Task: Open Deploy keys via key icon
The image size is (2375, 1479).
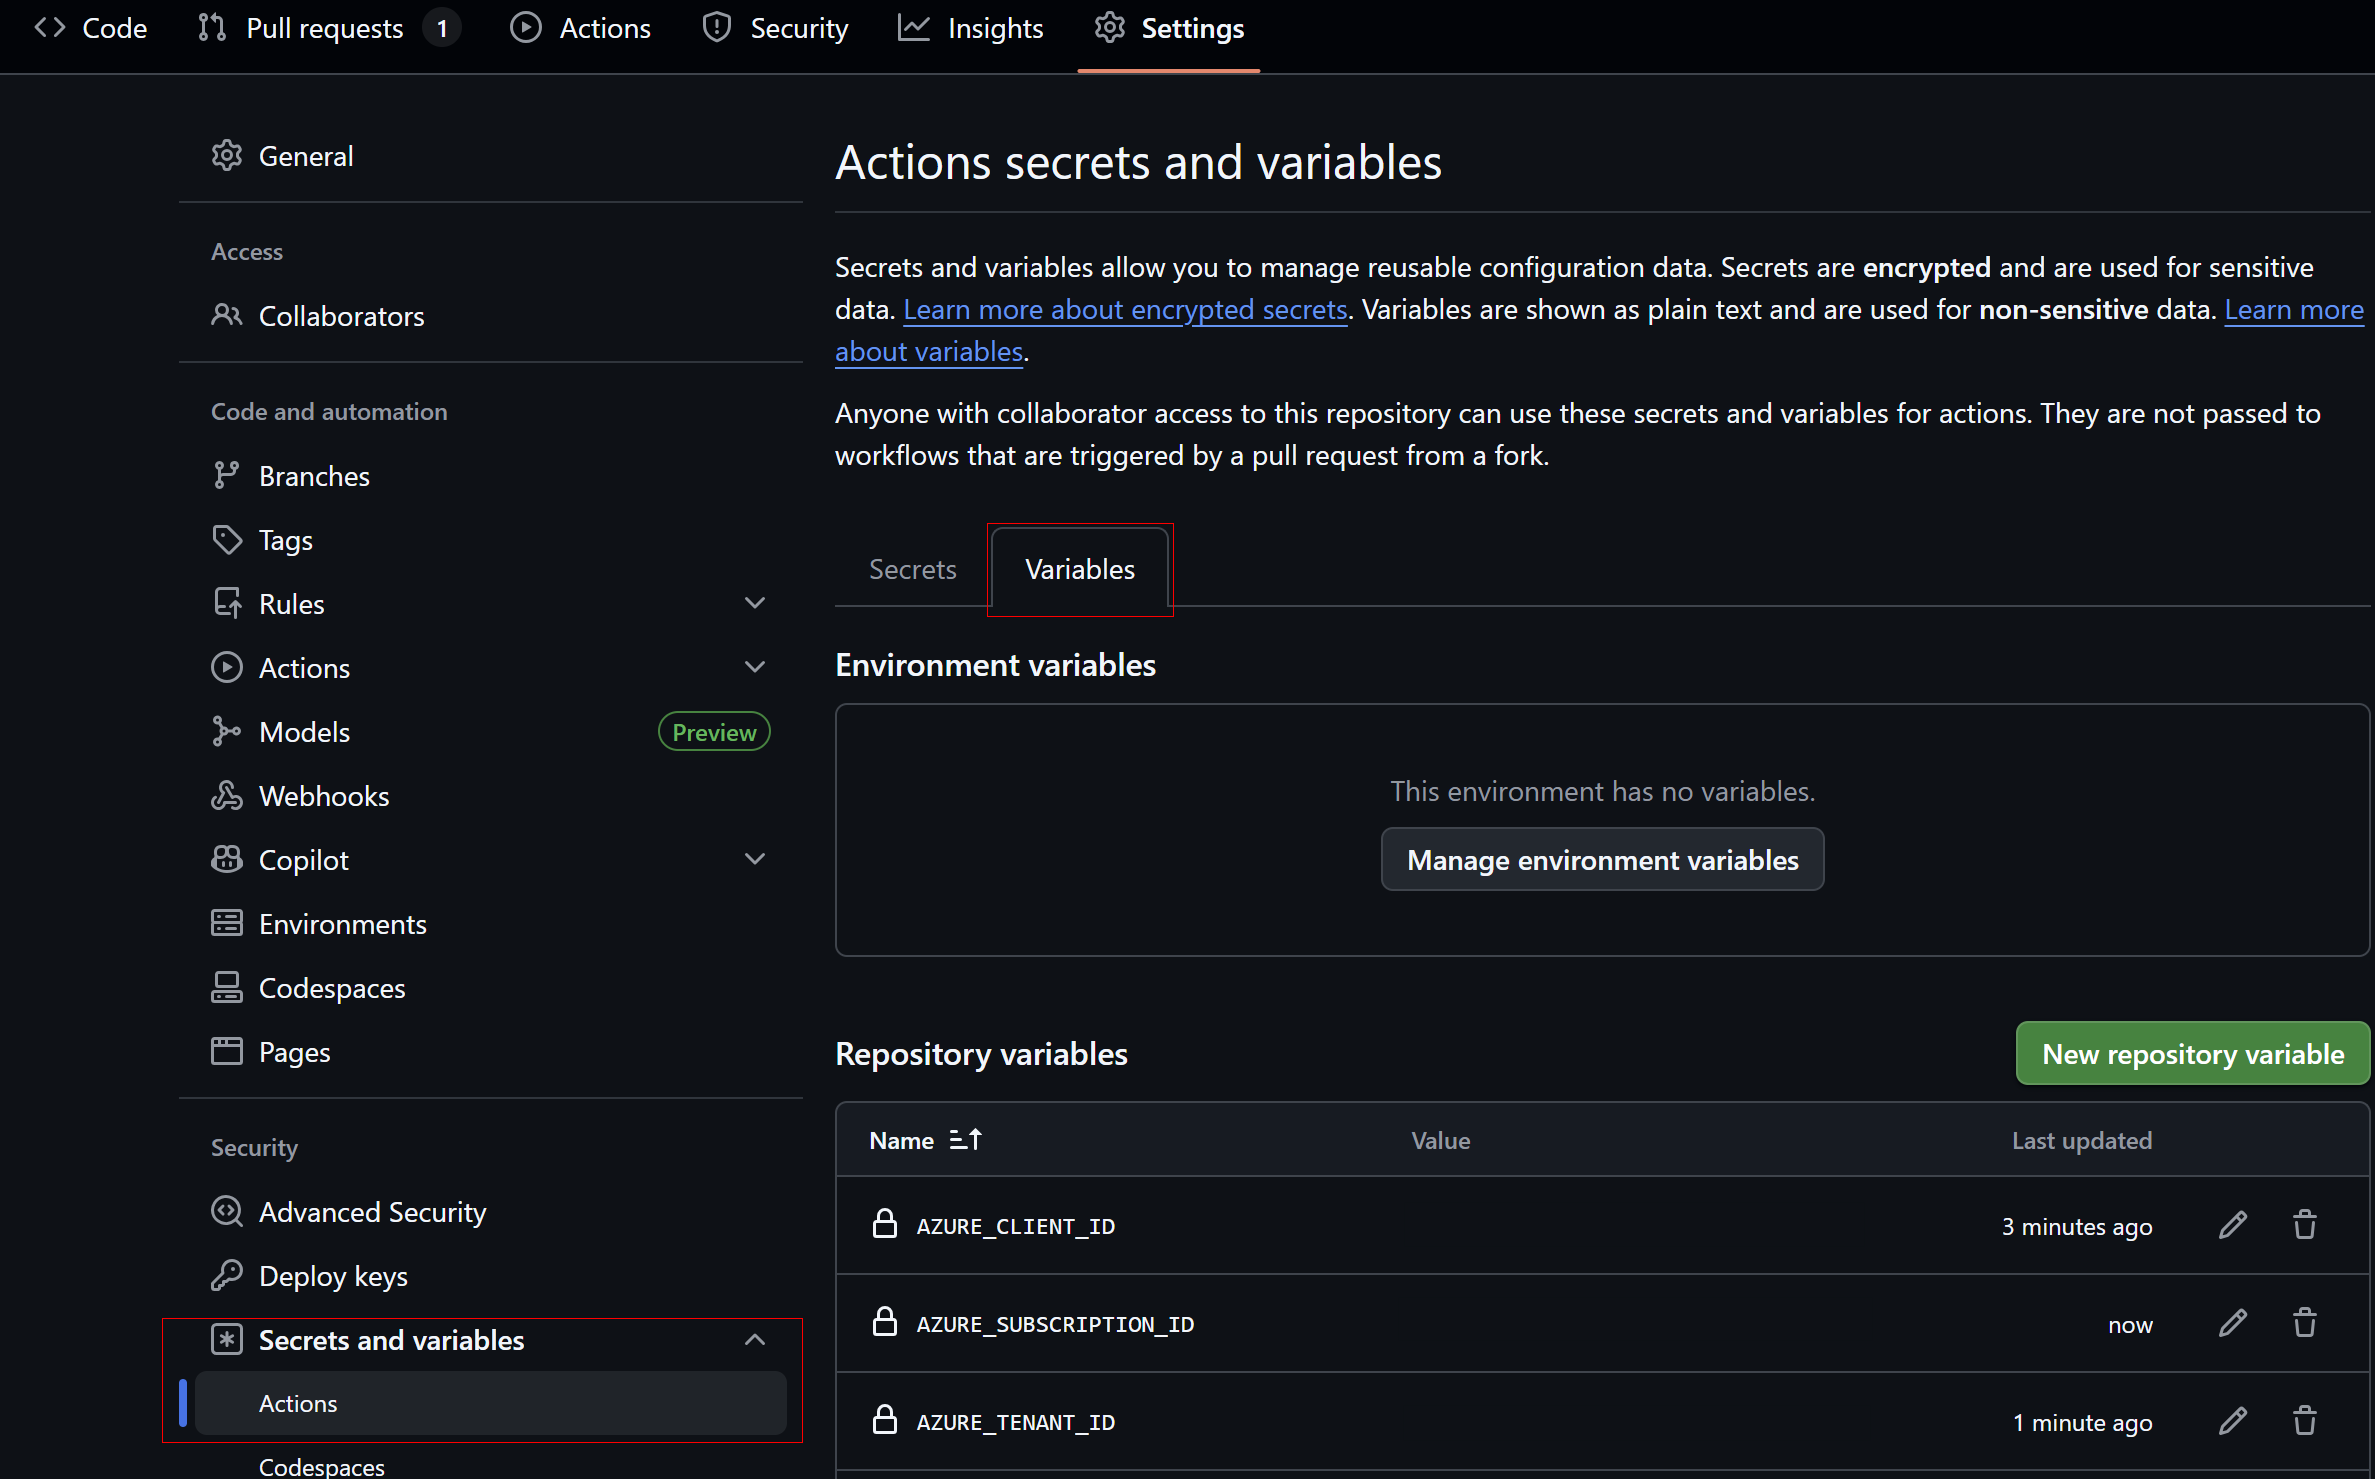Action: [x=227, y=1276]
